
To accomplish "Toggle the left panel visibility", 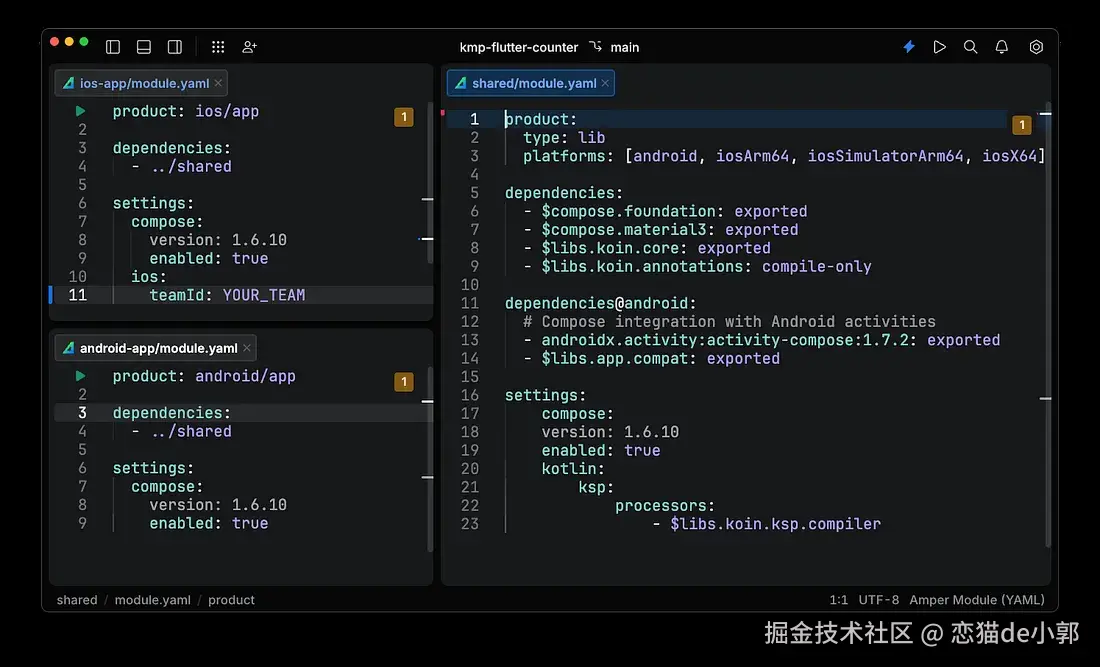I will pos(113,47).
